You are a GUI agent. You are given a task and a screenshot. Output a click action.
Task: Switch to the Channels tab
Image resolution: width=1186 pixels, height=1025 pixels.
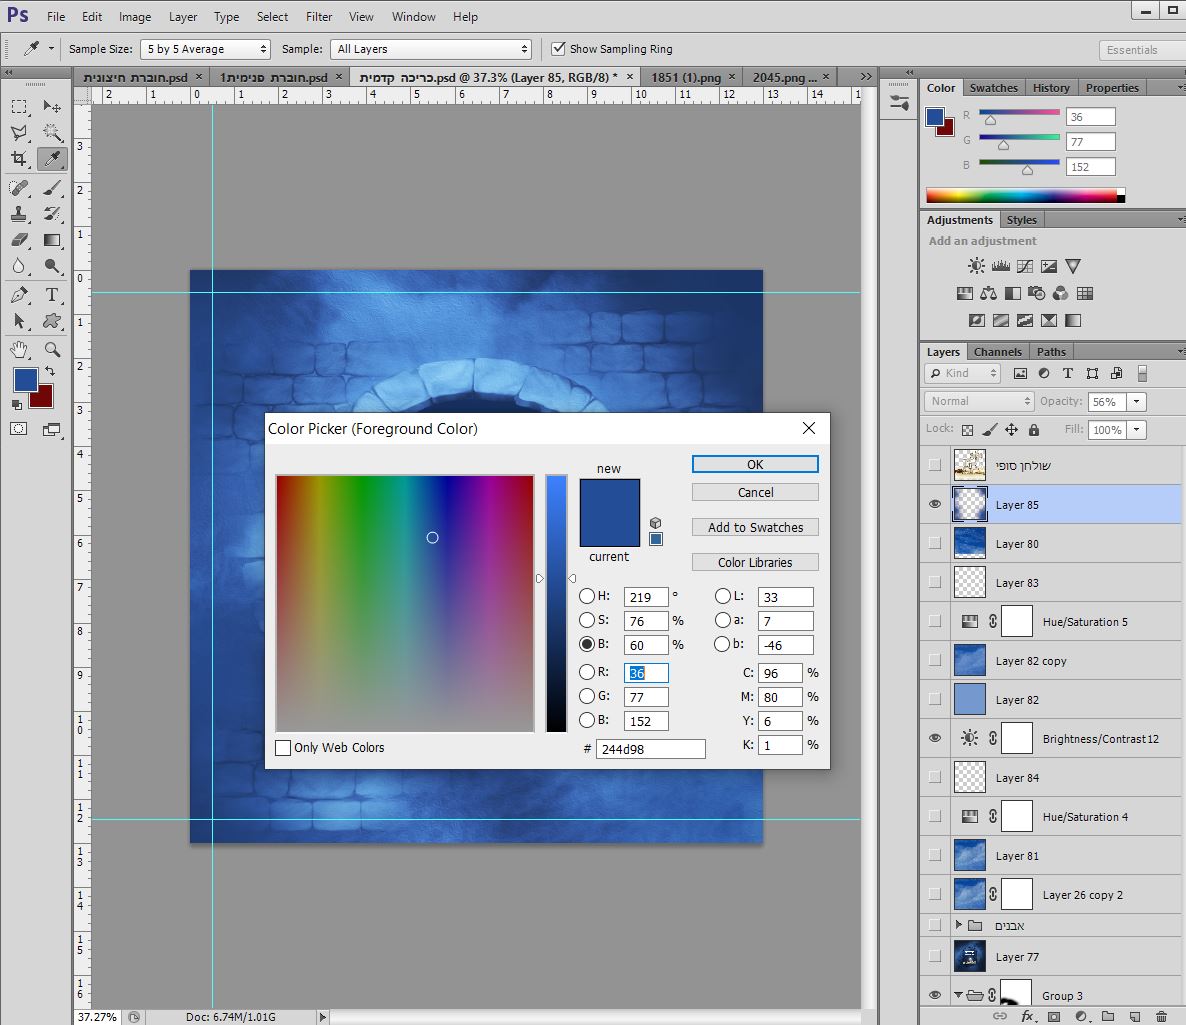(997, 352)
